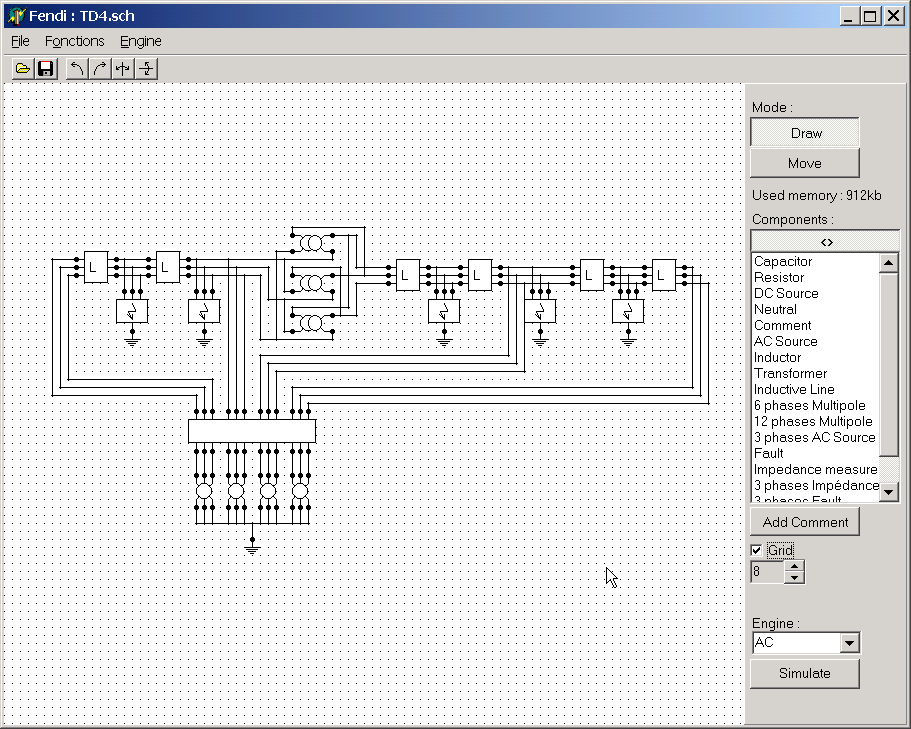
Task: Switch to Move mode
Action: tap(805, 163)
